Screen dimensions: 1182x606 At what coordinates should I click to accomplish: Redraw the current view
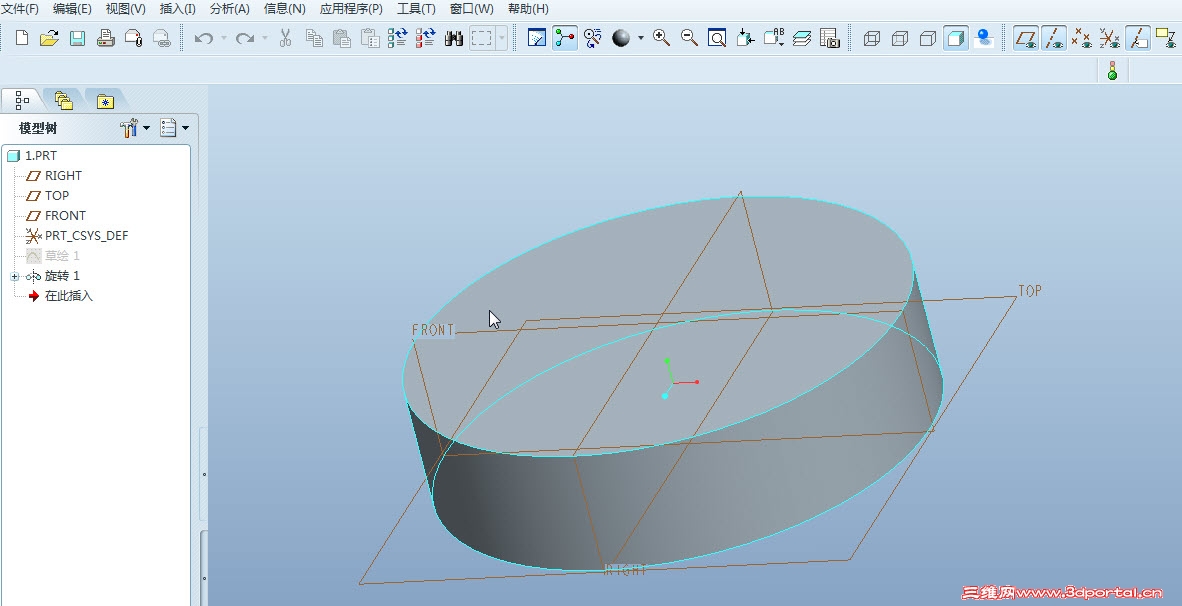pos(537,38)
